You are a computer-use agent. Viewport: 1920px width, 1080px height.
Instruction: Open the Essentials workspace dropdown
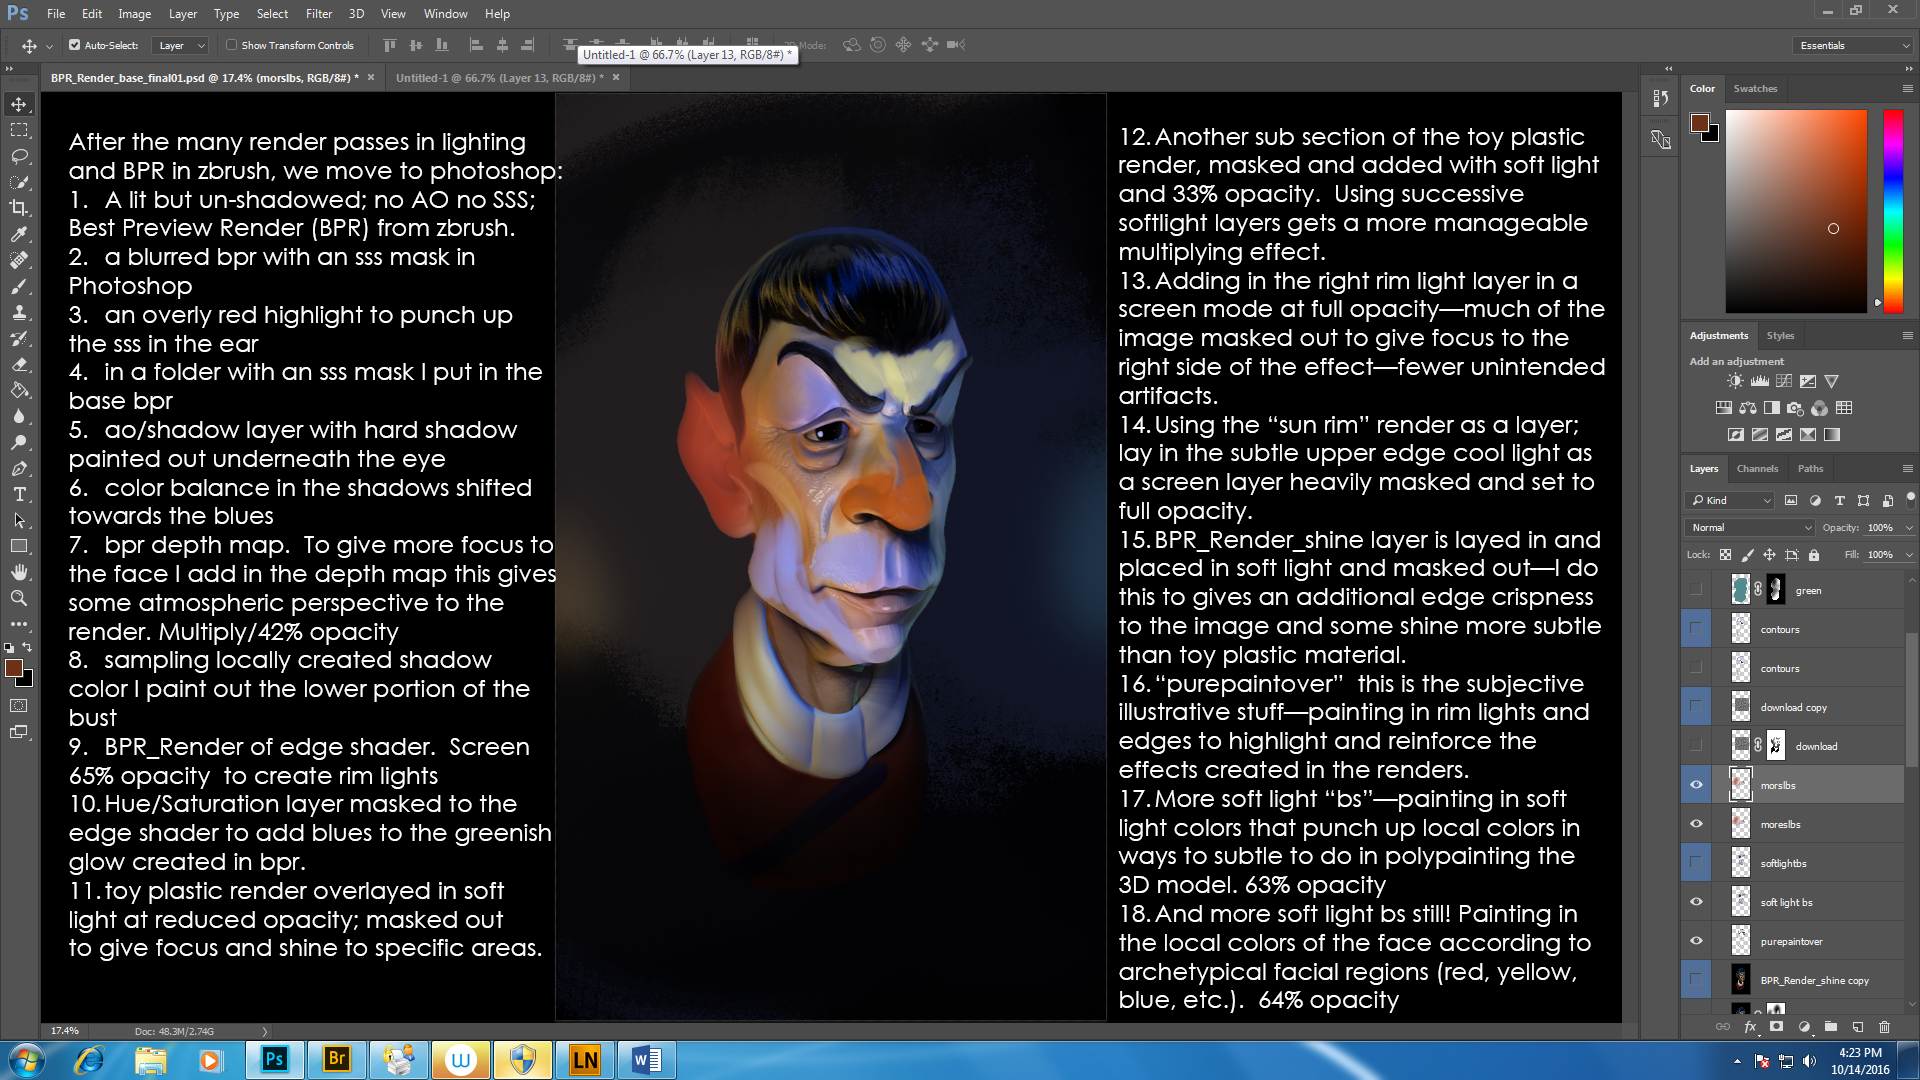(x=1853, y=45)
